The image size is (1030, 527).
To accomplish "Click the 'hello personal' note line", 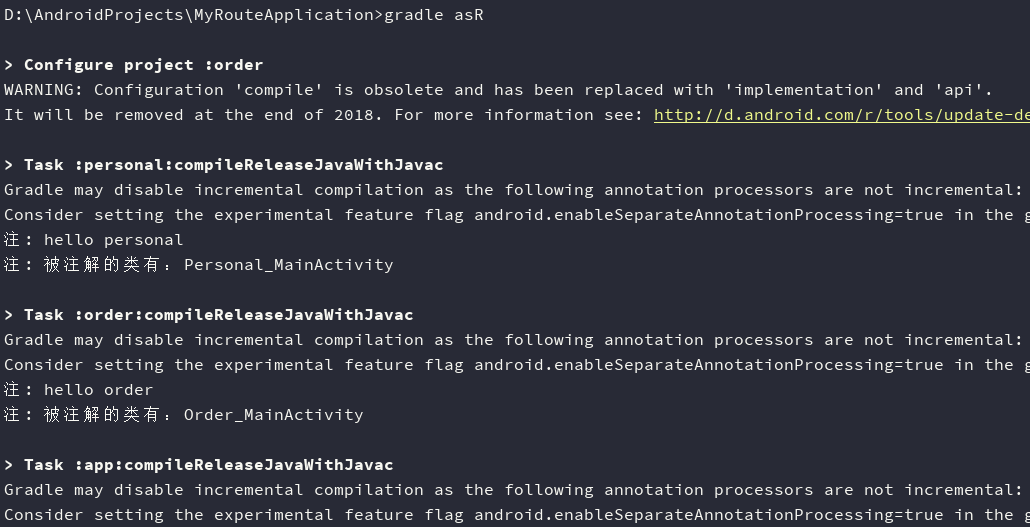I will tap(93, 240).
